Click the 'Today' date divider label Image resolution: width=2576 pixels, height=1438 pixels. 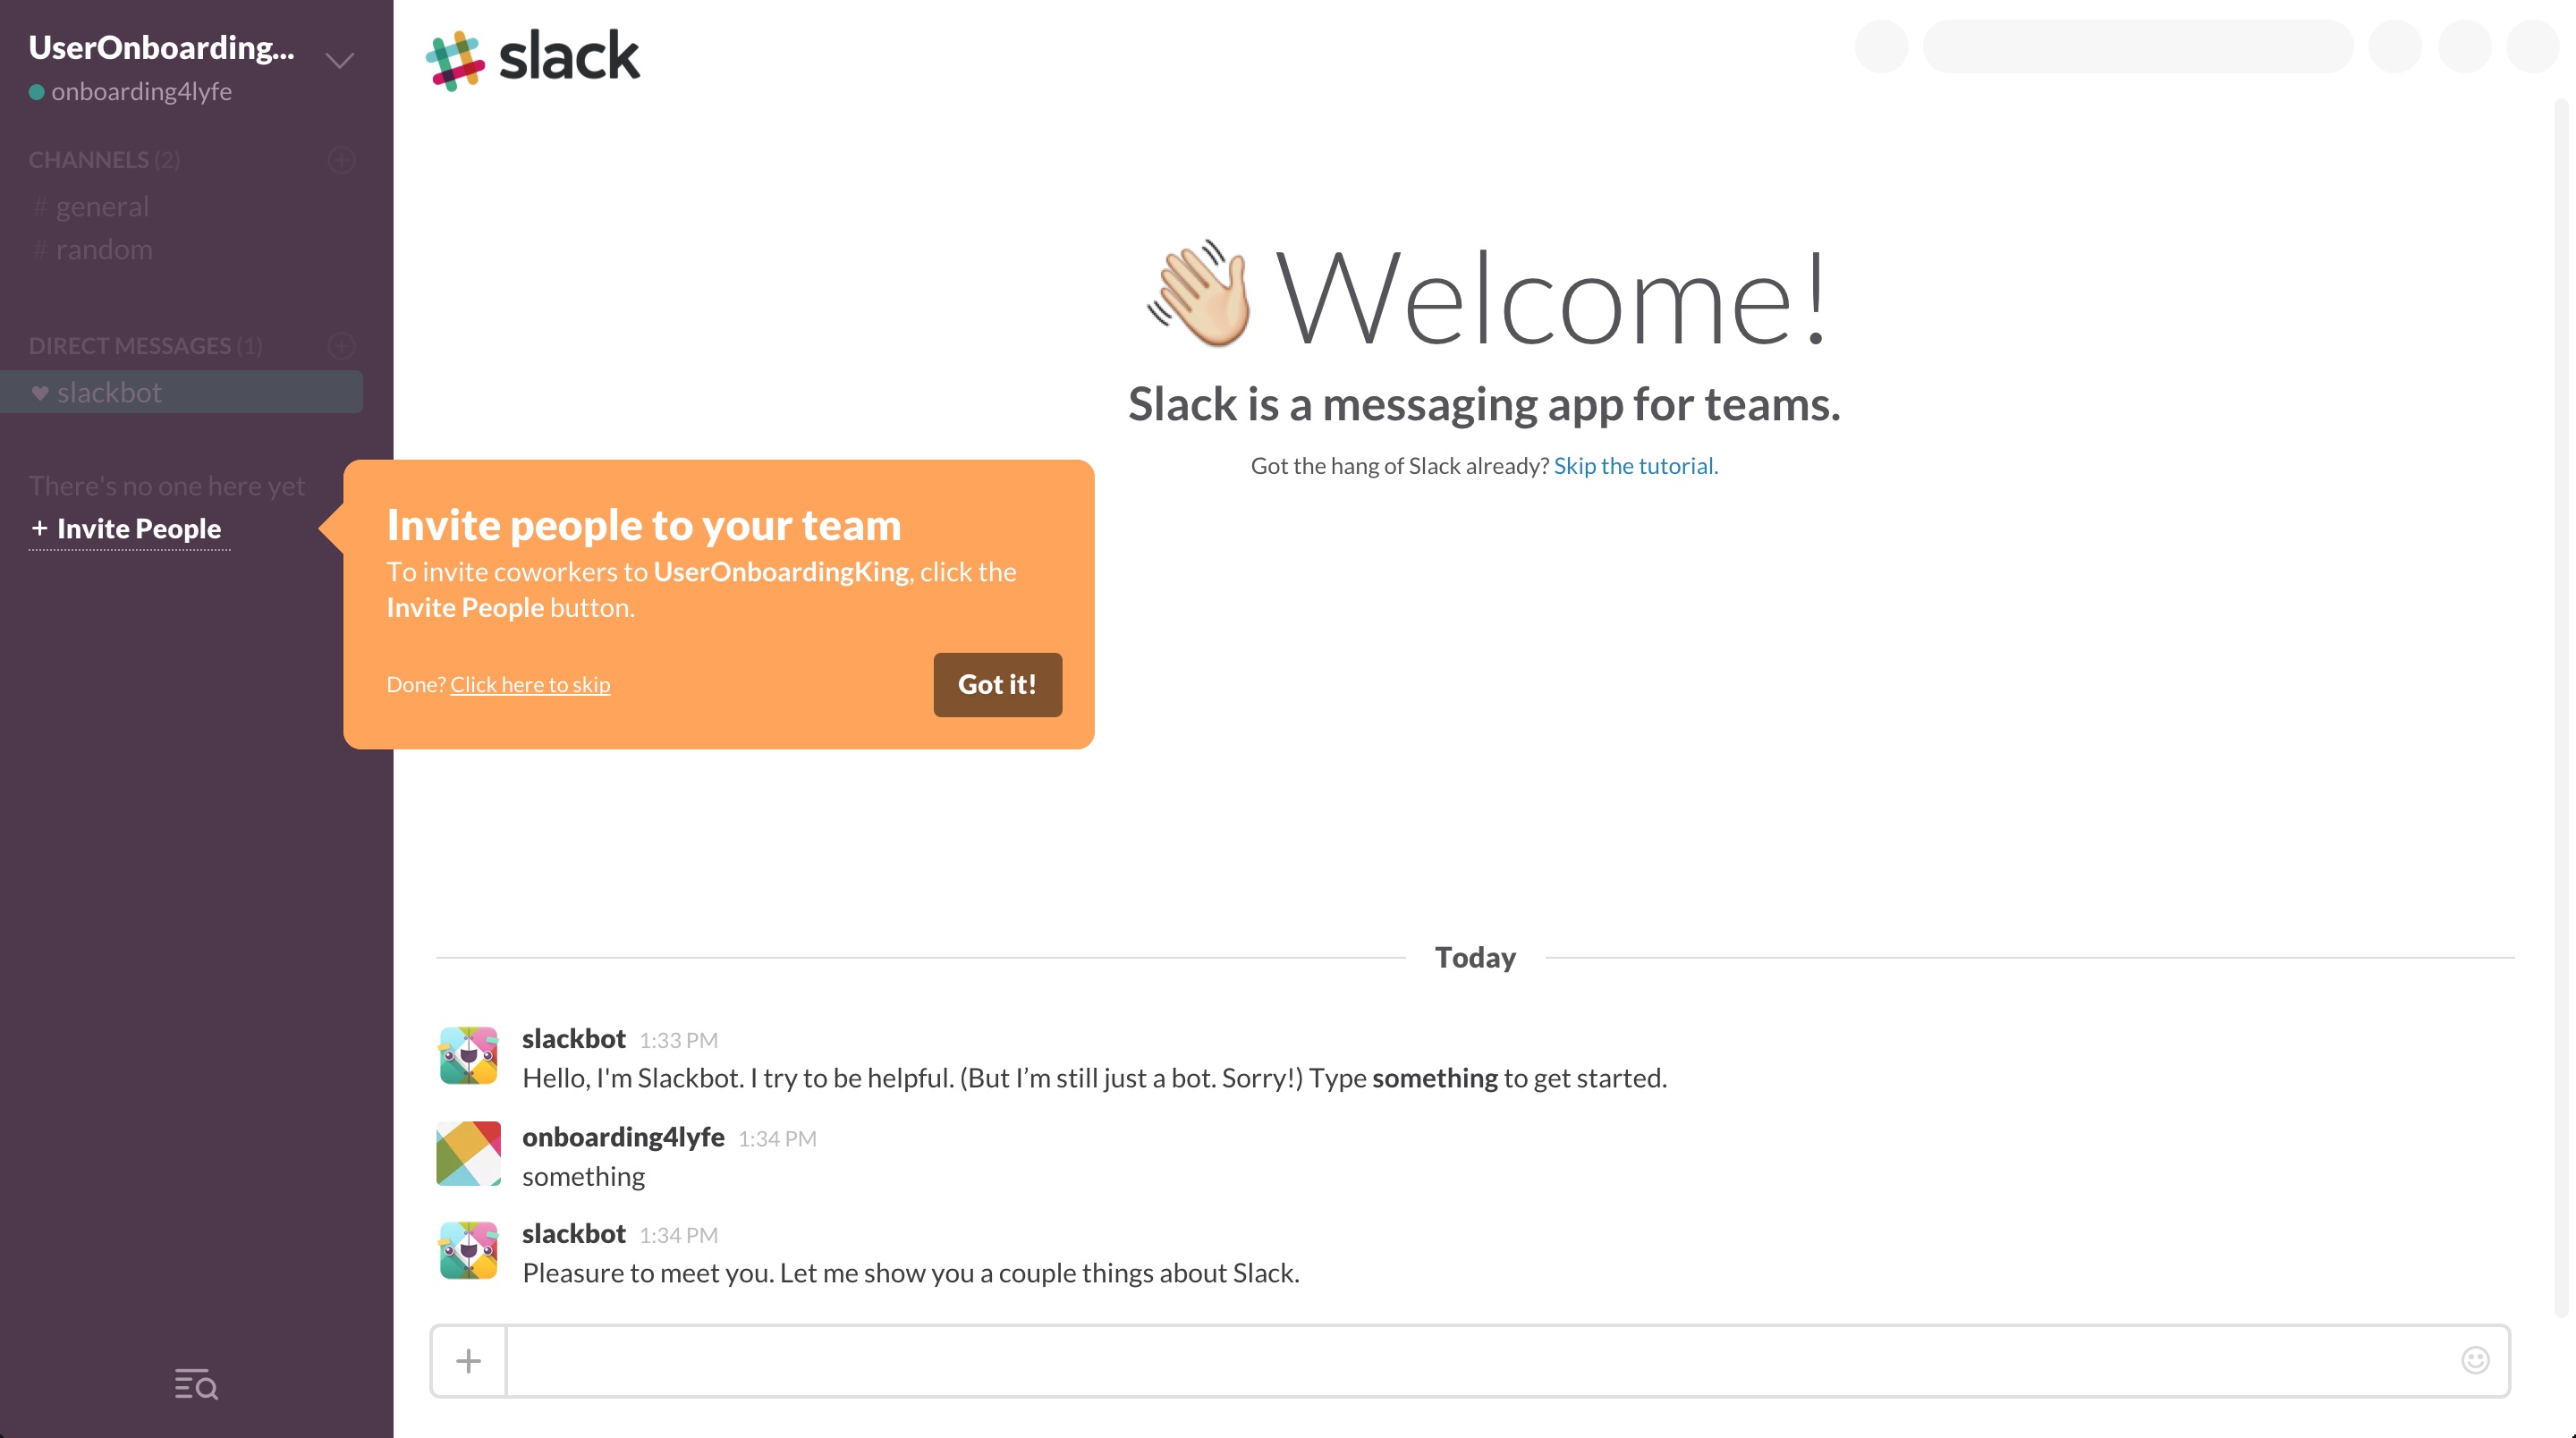point(1475,957)
